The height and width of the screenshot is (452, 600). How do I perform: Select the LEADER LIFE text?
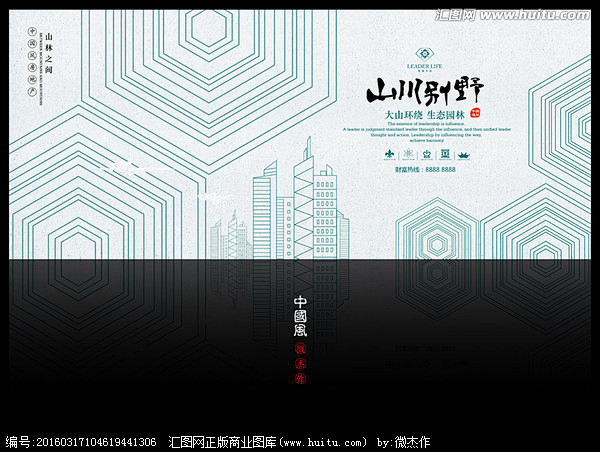[424, 66]
